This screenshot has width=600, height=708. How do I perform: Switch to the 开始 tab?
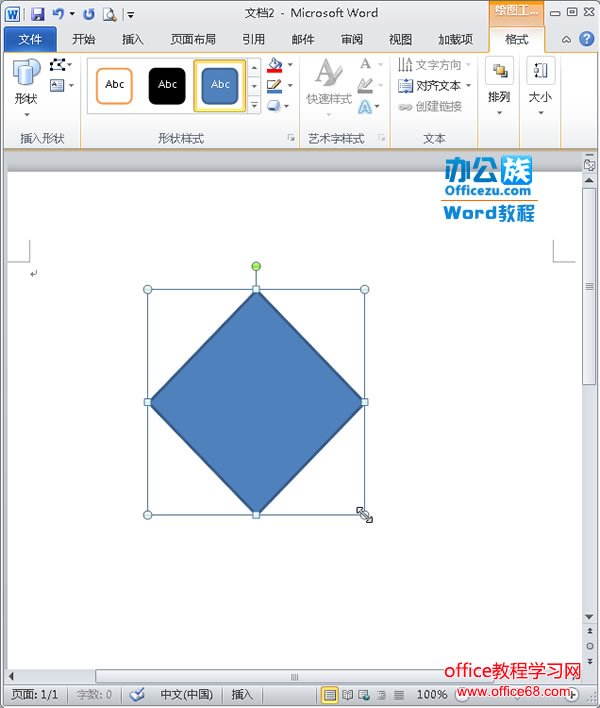84,39
